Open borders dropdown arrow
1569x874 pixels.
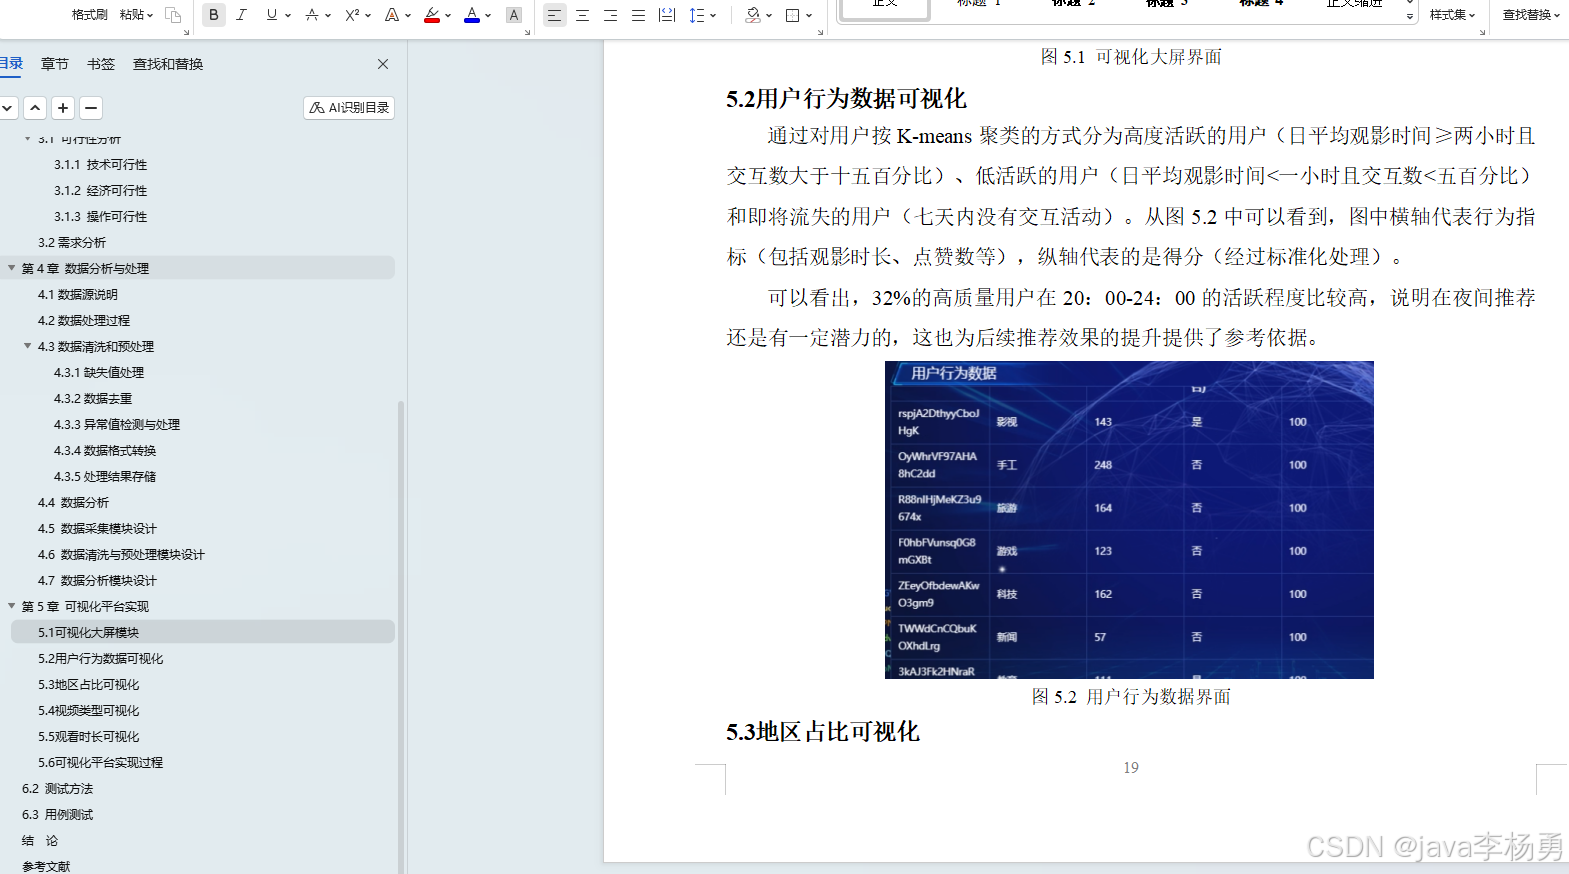click(809, 15)
